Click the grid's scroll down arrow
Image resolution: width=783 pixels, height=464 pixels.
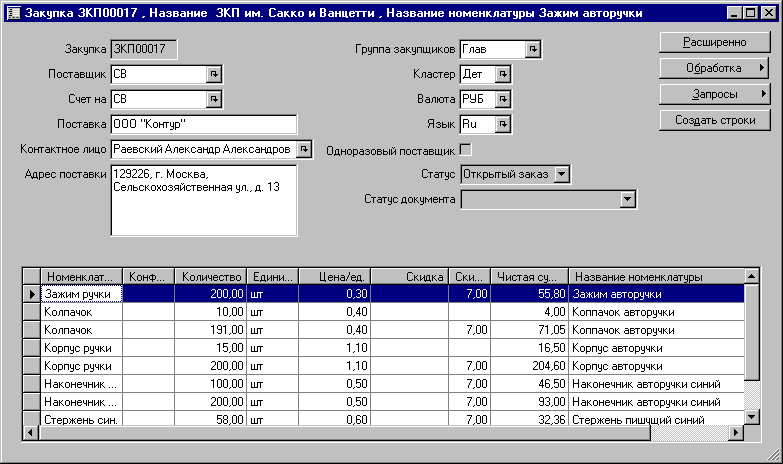click(752, 417)
